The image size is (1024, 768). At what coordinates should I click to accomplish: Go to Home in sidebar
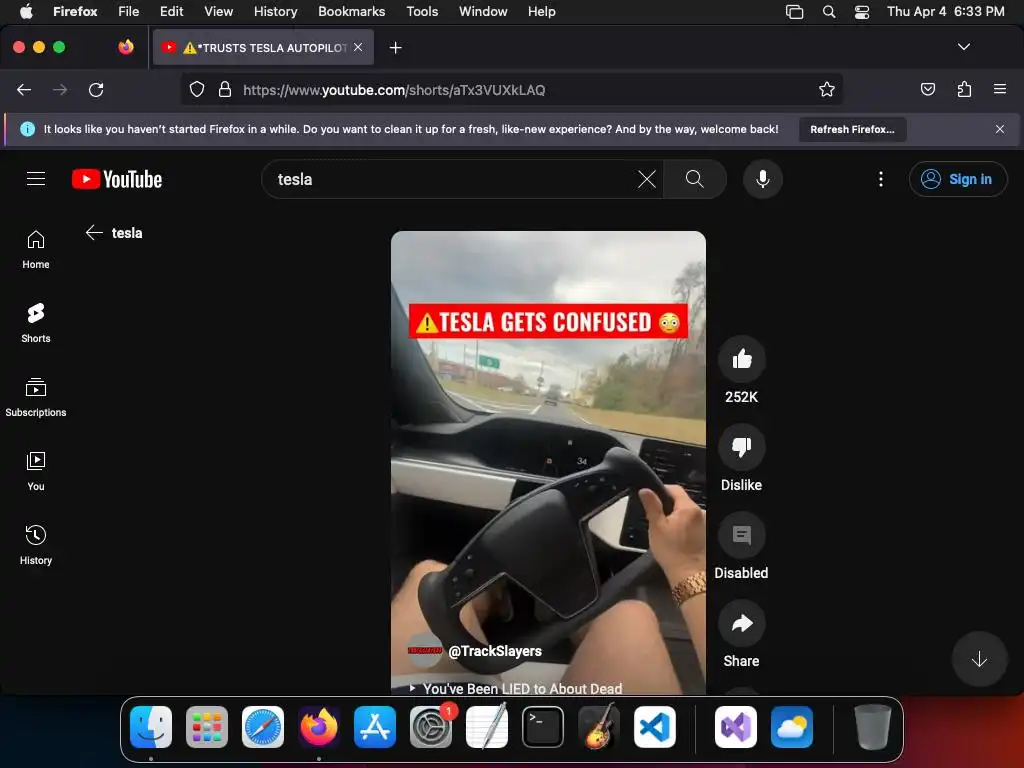(x=36, y=249)
